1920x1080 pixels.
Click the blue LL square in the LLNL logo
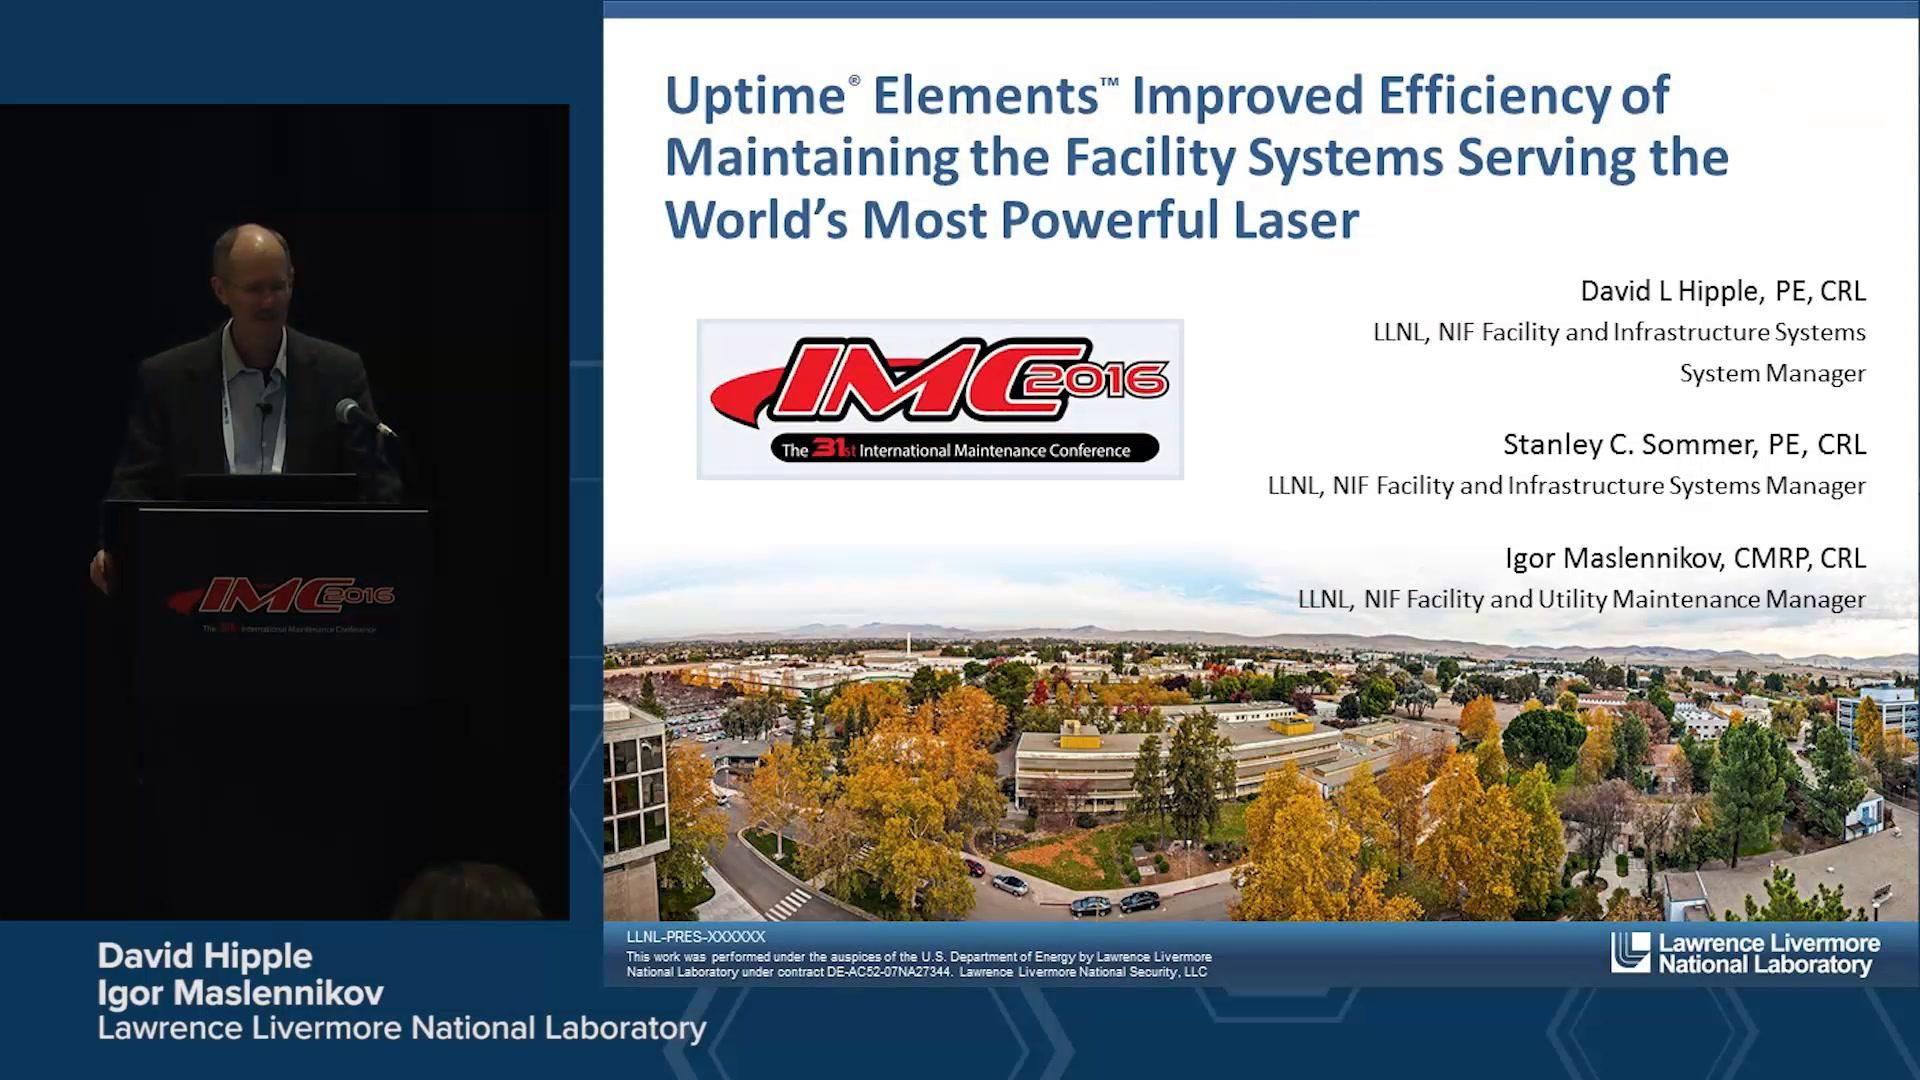[x=1632, y=951]
